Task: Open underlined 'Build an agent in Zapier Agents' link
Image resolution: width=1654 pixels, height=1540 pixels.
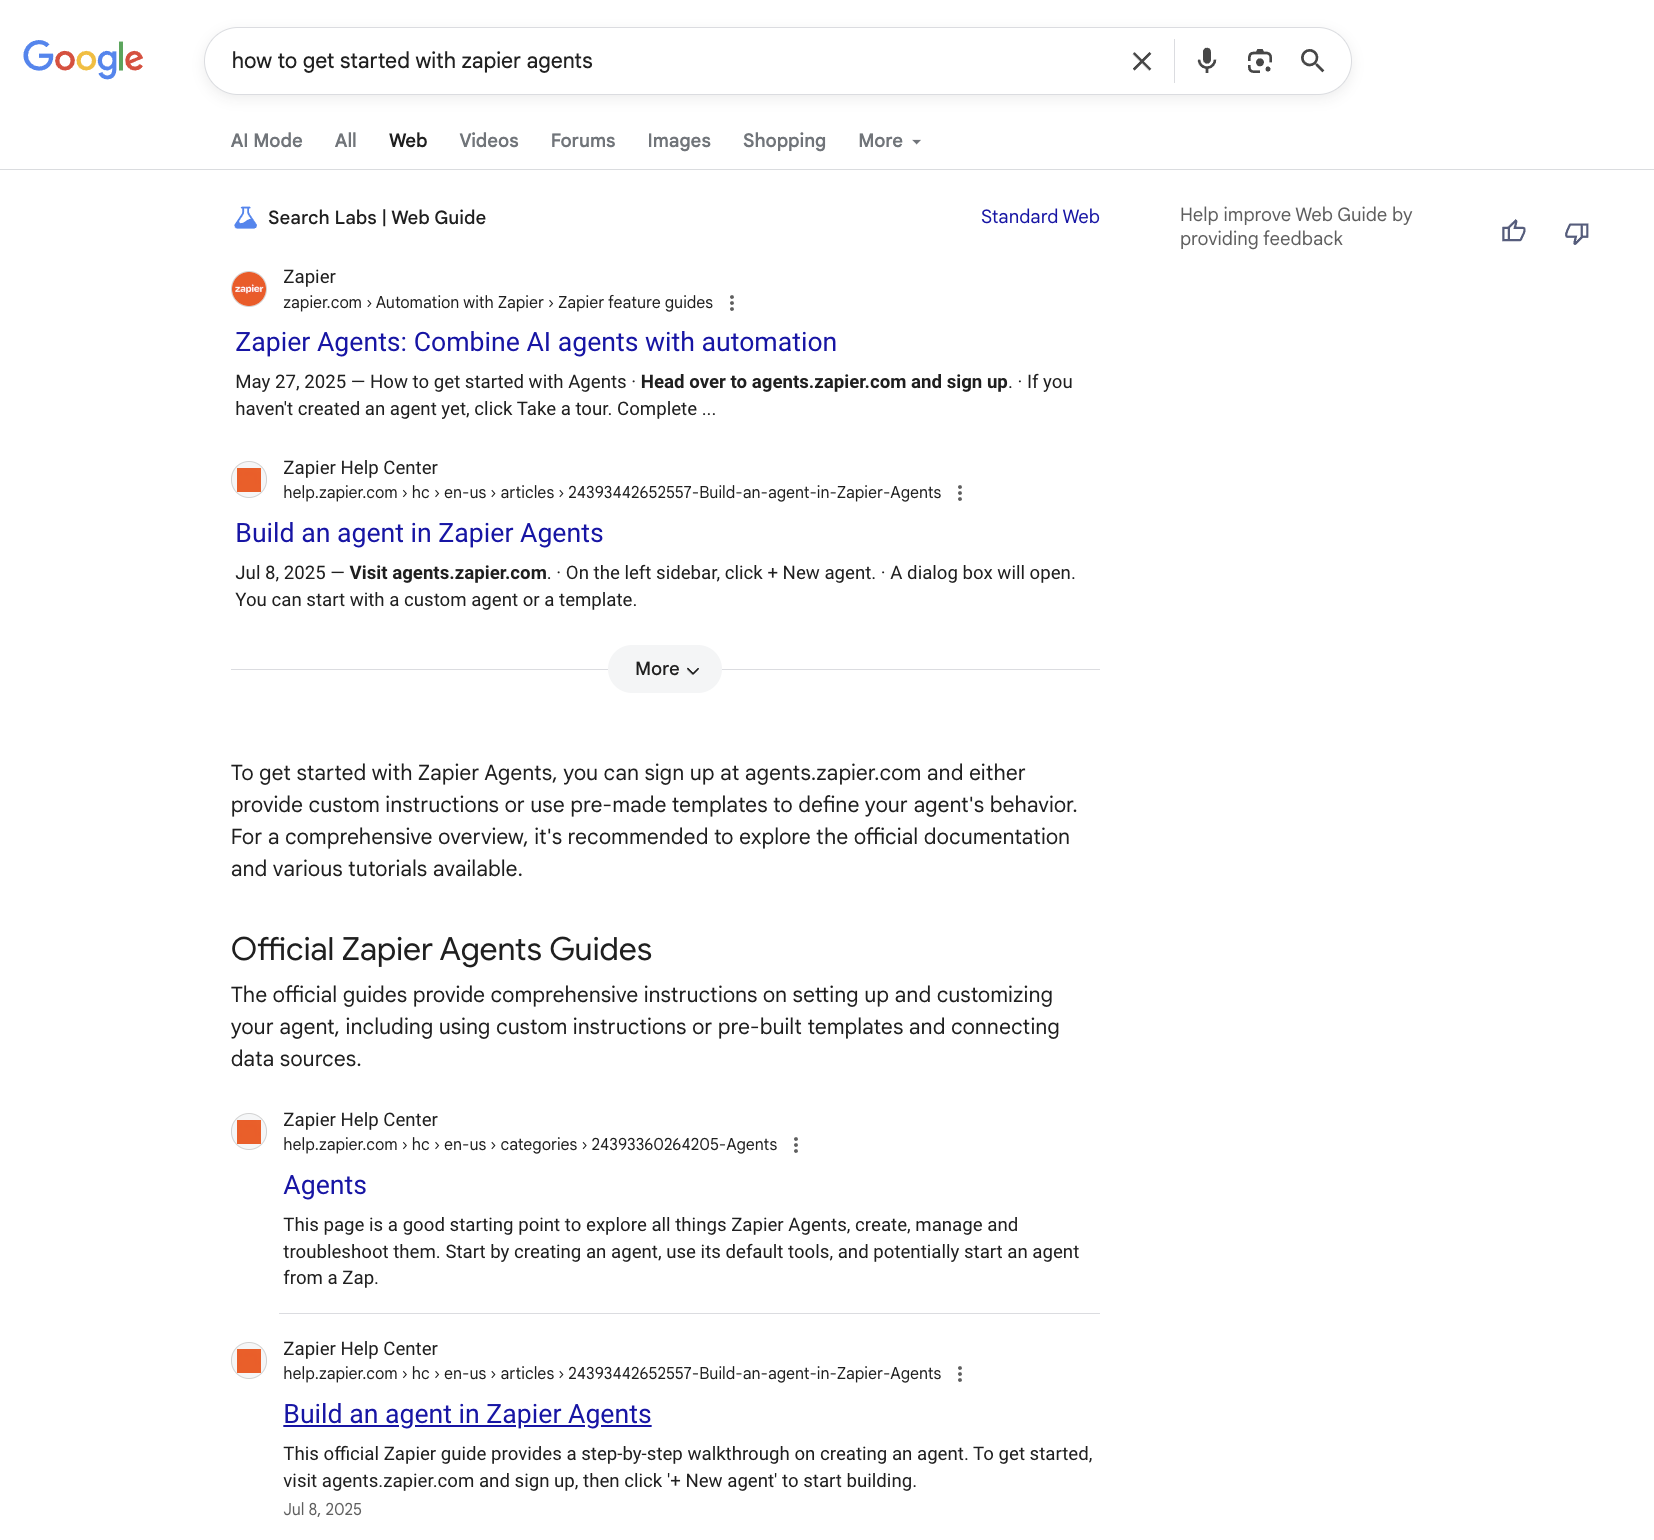Action: [x=467, y=1414]
